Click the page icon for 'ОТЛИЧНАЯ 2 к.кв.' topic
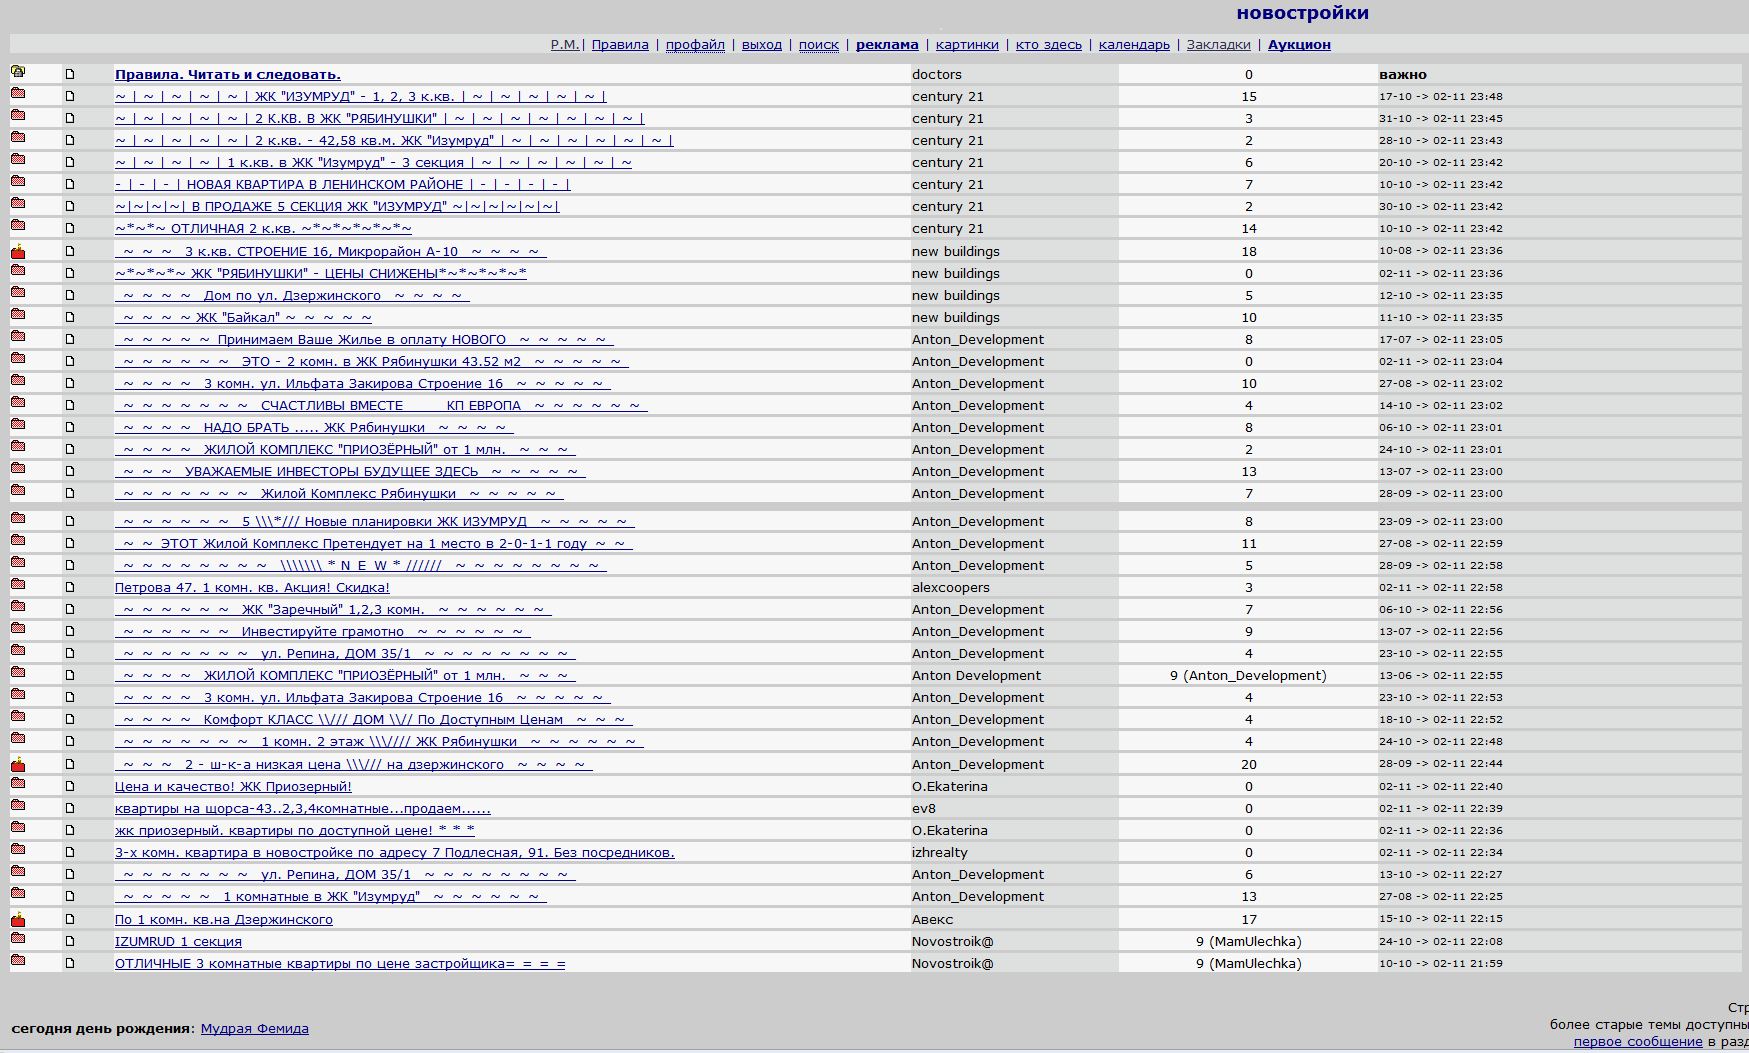This screenshot has height=1053, width=1749. tap(70, 229)
